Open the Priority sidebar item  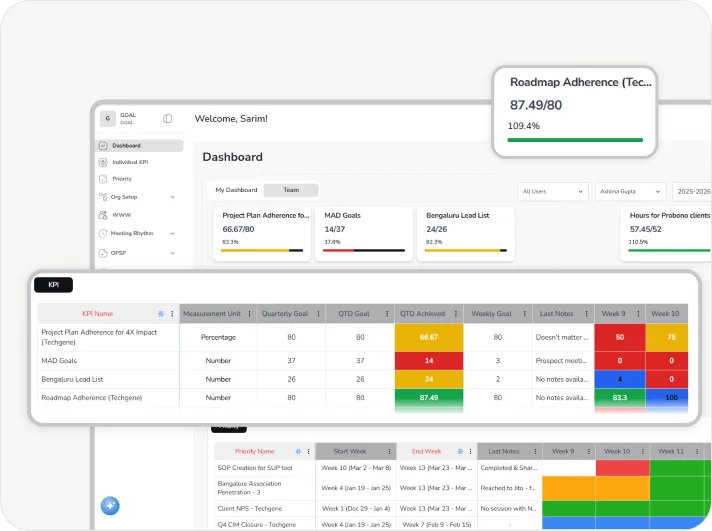122,179
